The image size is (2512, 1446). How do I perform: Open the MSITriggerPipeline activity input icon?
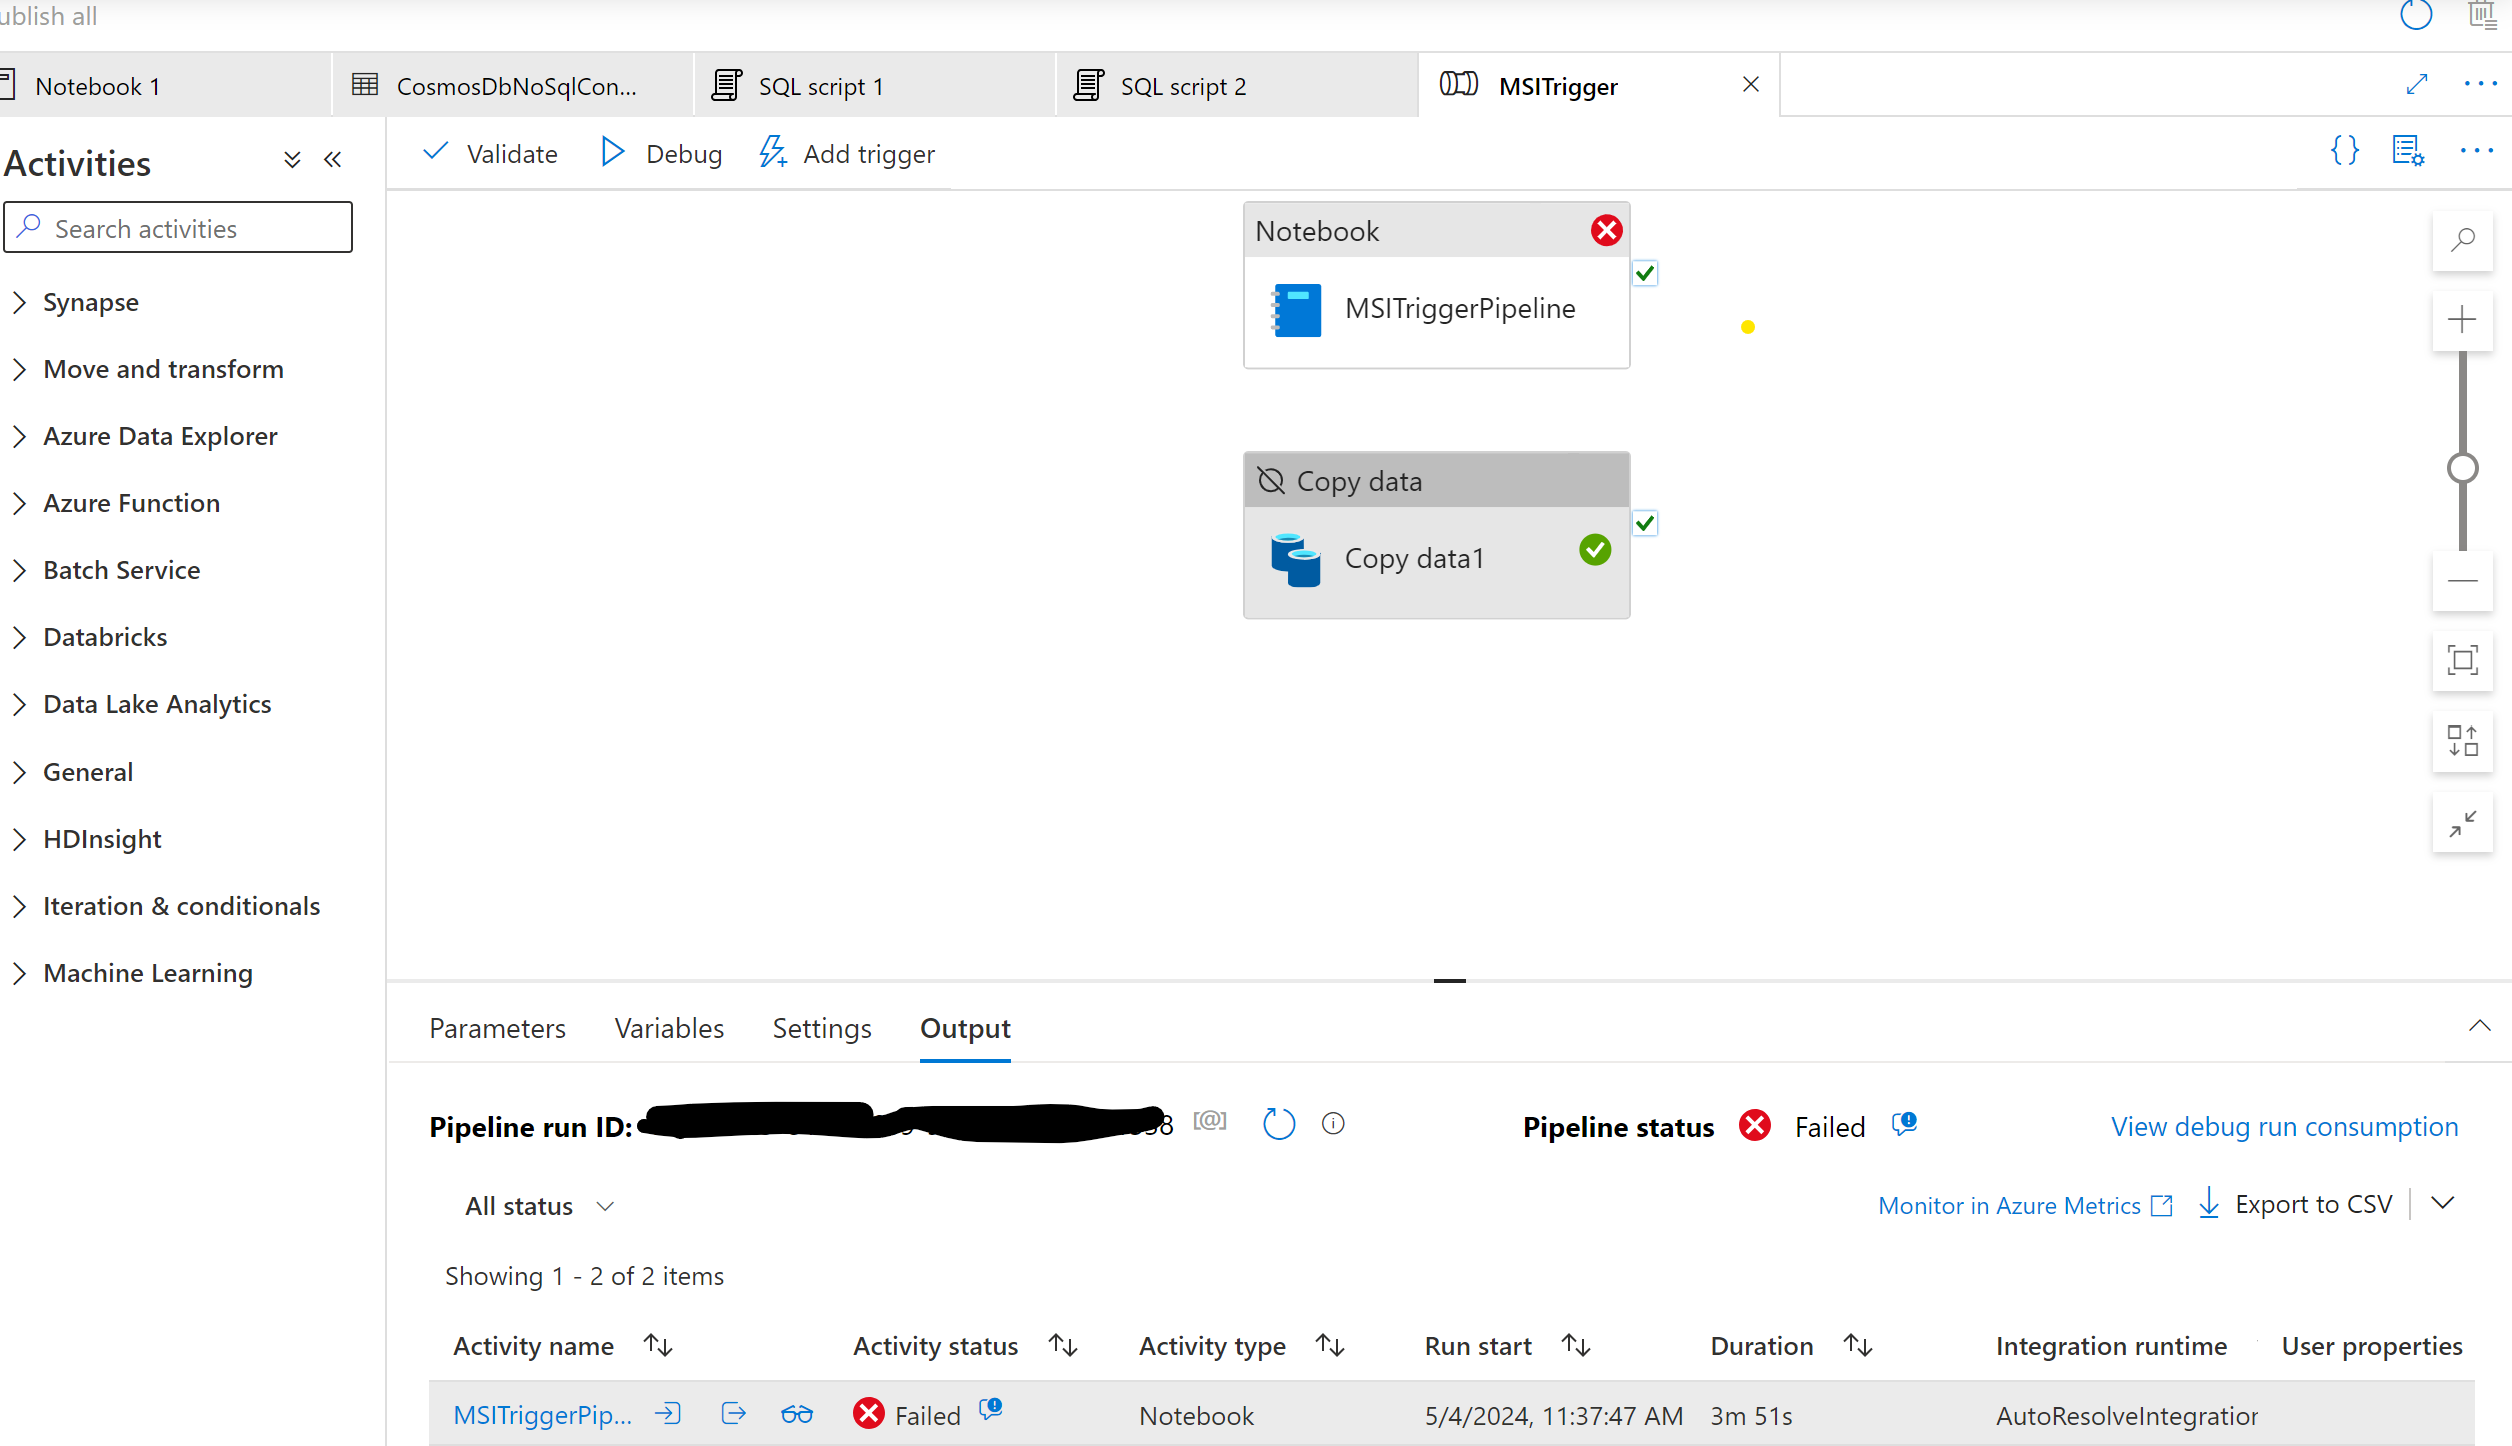pyautogui.click(x=668, y=1414)
